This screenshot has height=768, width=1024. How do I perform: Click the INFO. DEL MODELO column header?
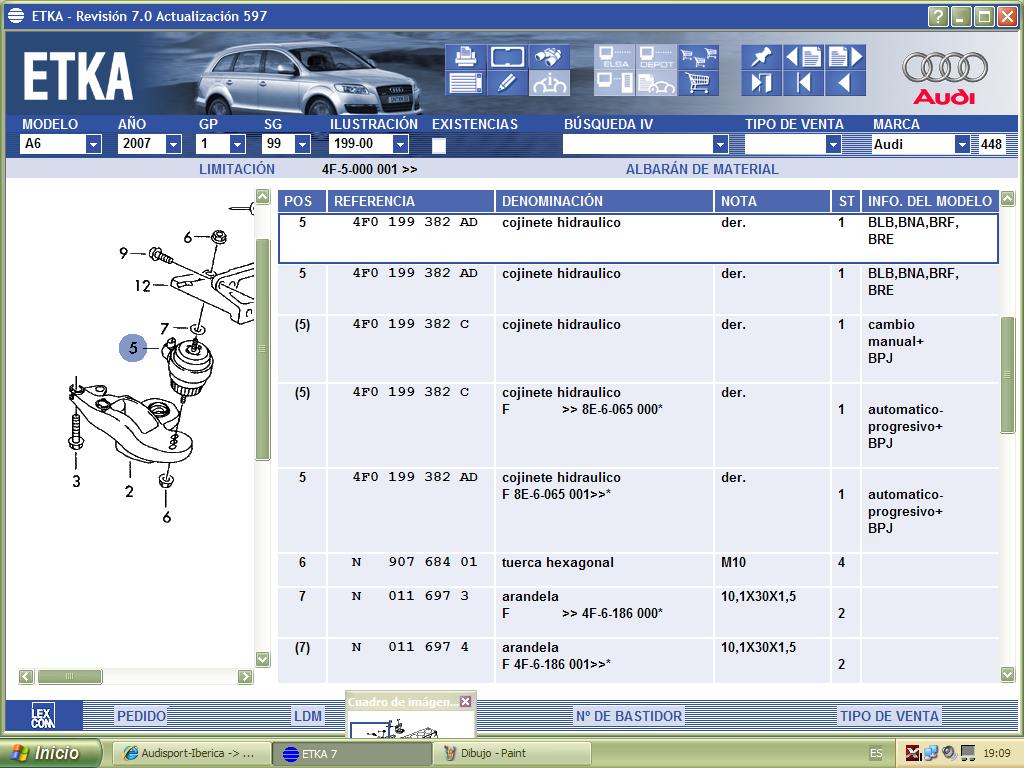pos(930,201)
